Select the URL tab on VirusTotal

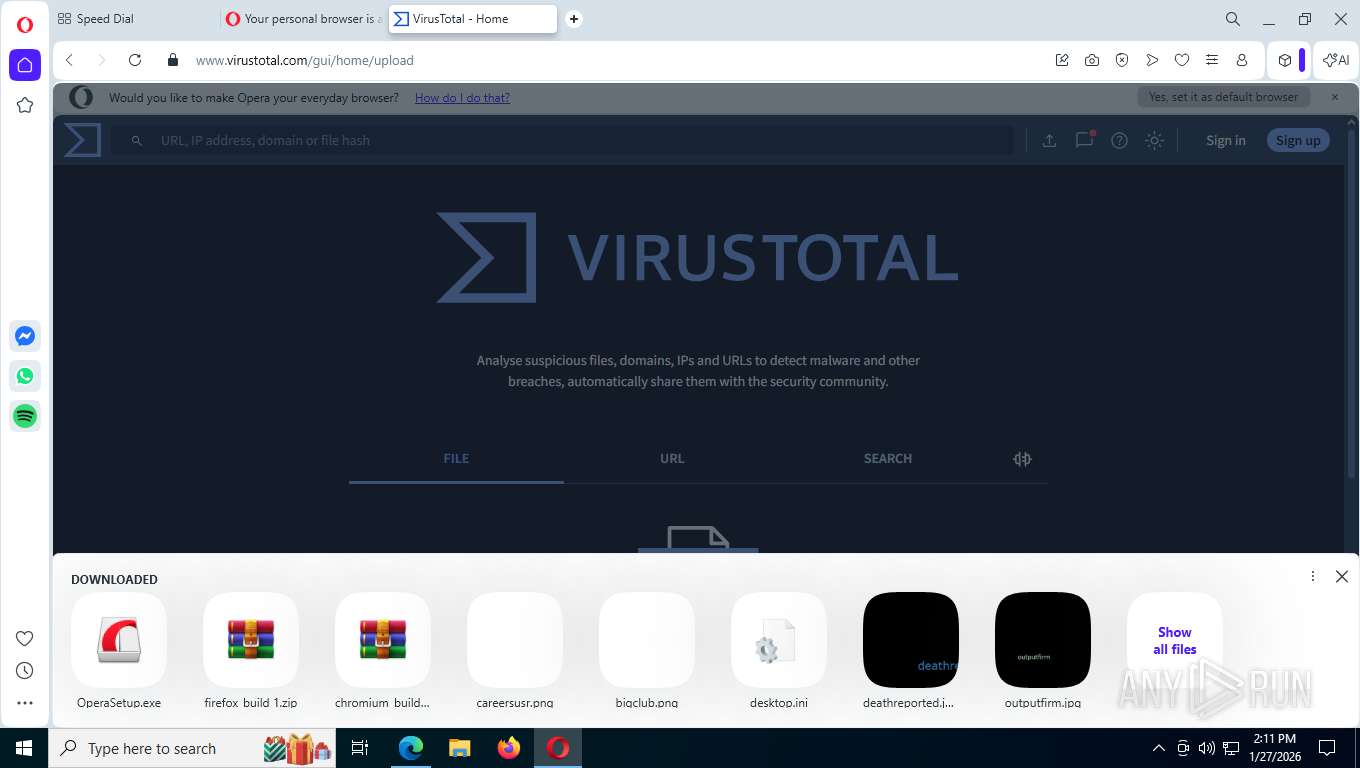pyautogui.click(x=672, y=459)
